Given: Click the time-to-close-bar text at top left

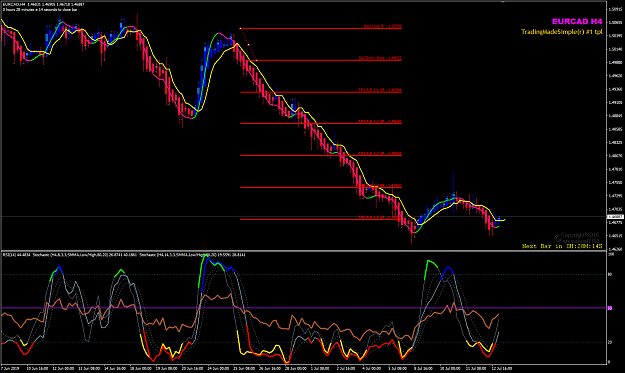Looking at the screenshot, I should point(40,9).
